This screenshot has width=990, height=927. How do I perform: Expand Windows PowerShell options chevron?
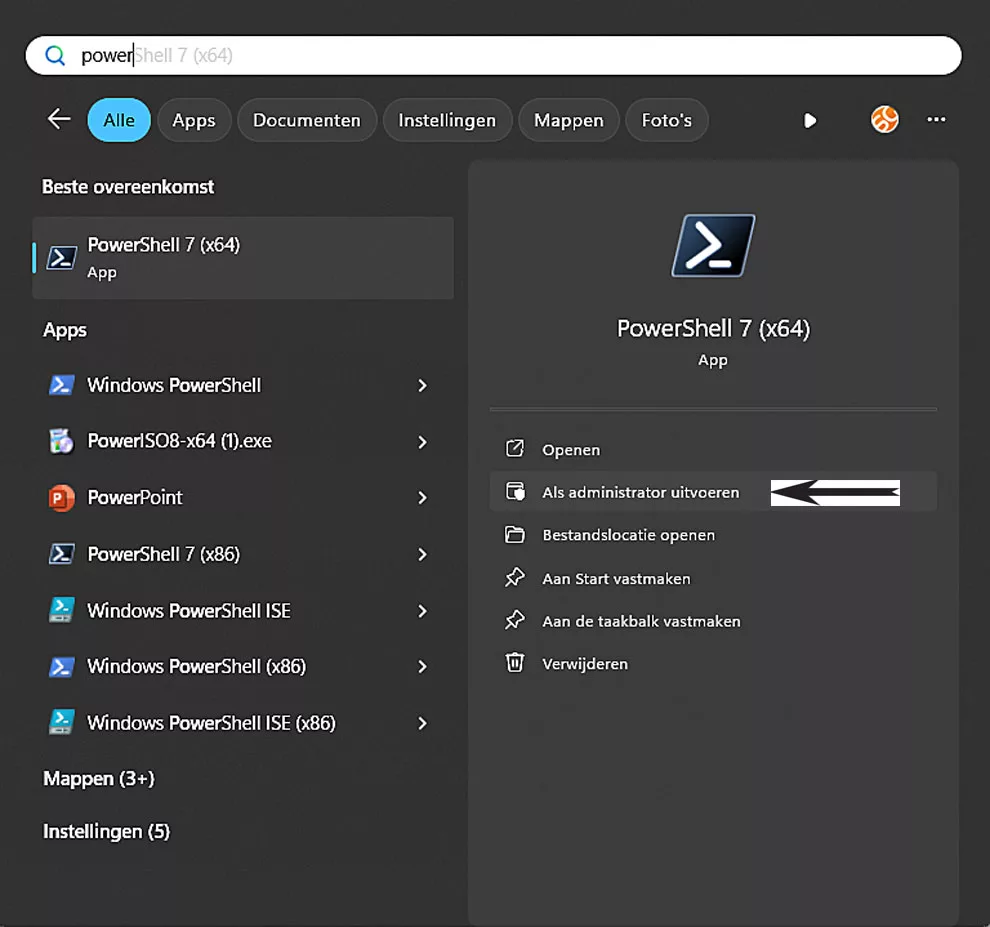(423, 385)
